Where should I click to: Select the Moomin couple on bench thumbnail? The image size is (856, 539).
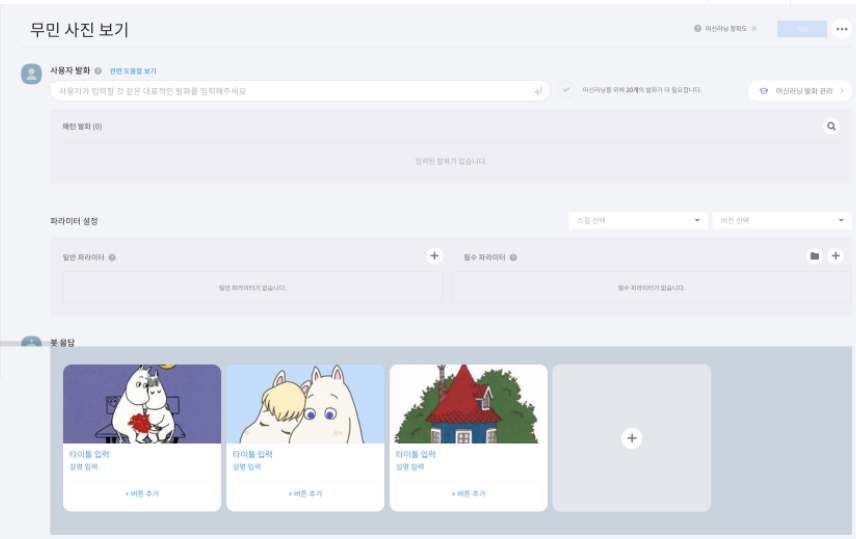coord(142,404)
